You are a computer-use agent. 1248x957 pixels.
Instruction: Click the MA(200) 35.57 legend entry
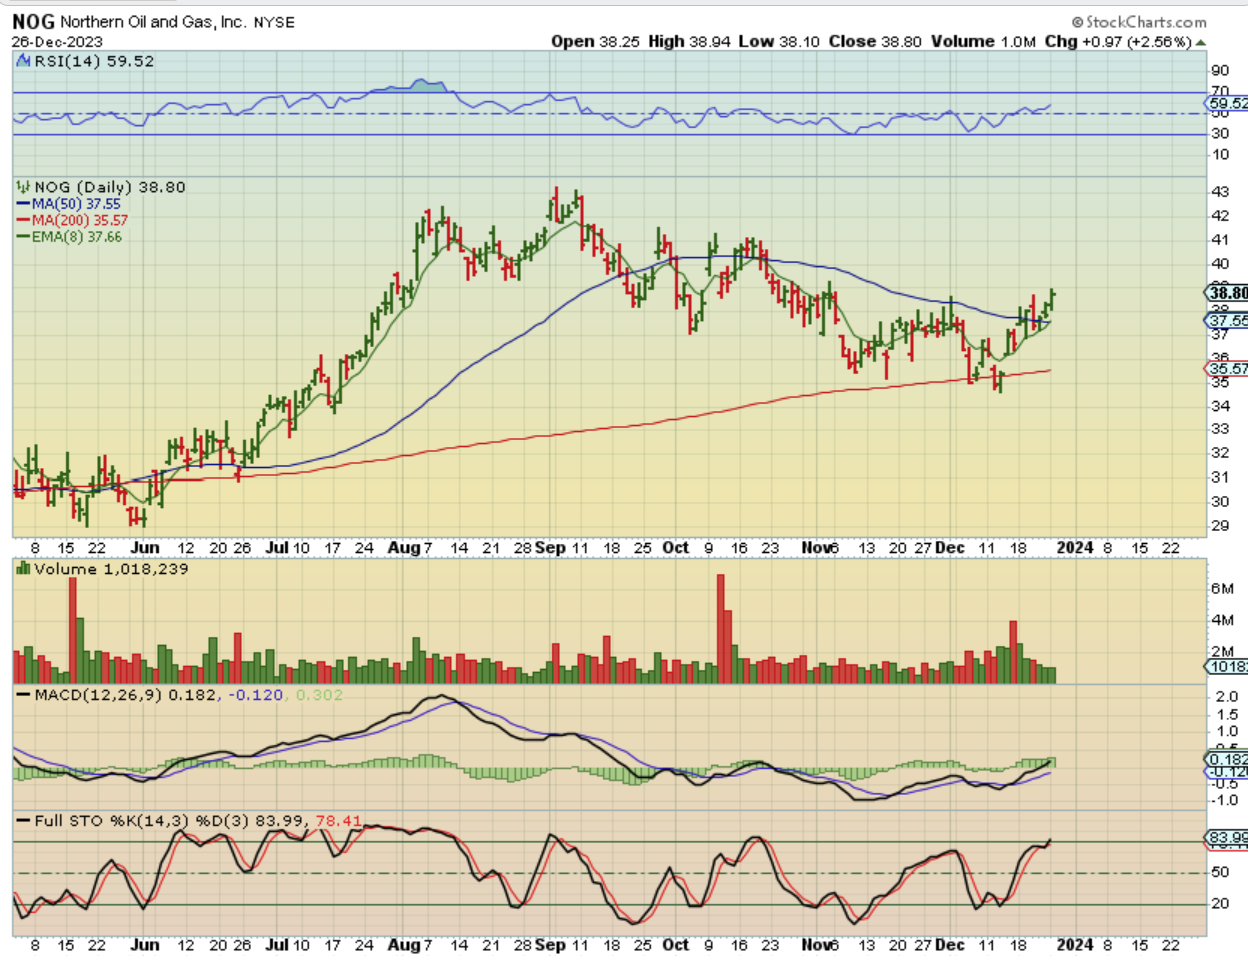(x=80, y=220)
